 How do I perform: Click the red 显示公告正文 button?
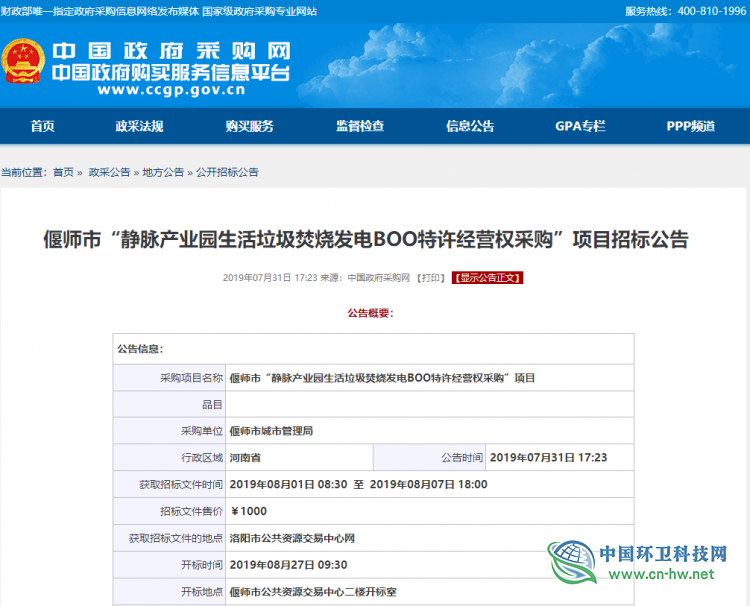coord(487,278)
